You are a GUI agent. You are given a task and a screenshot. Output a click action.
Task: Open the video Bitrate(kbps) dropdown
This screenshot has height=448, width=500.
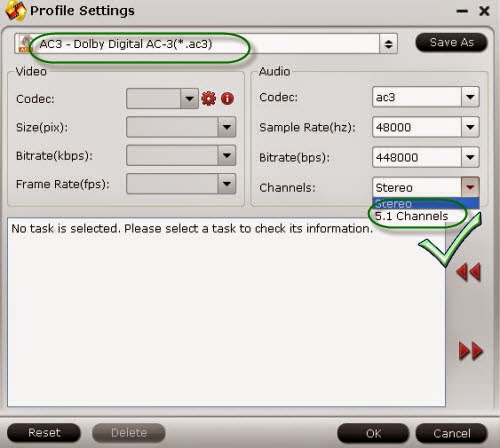point(227,155)
